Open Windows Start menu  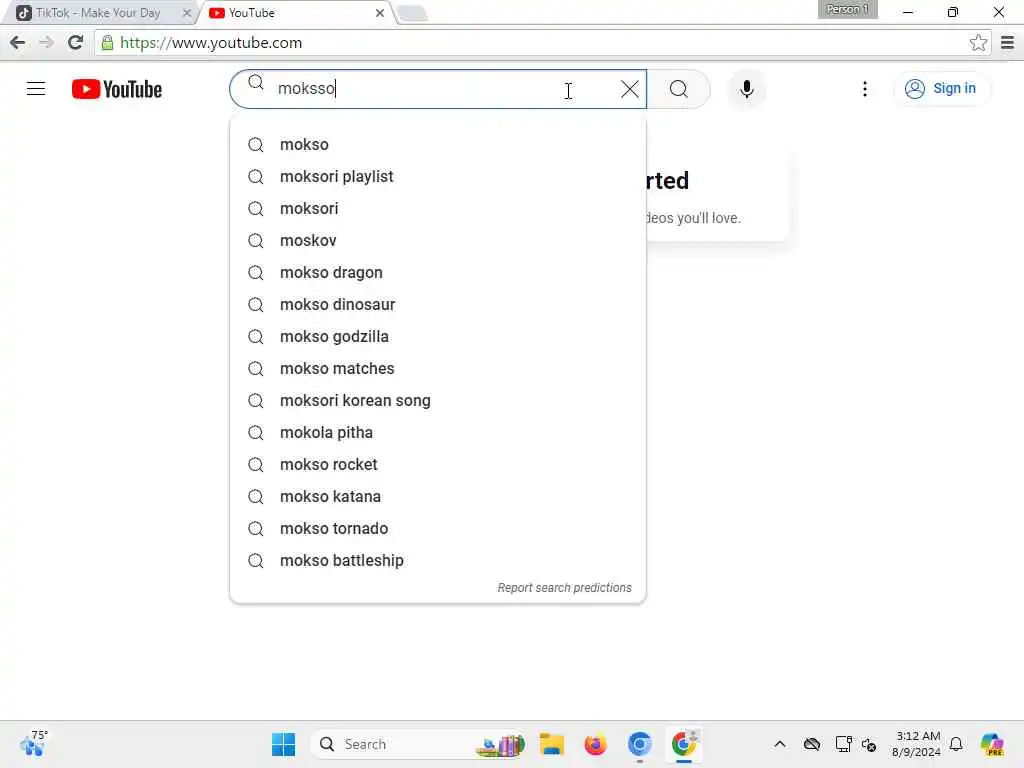pyautogui.click(x=283, y=744)
